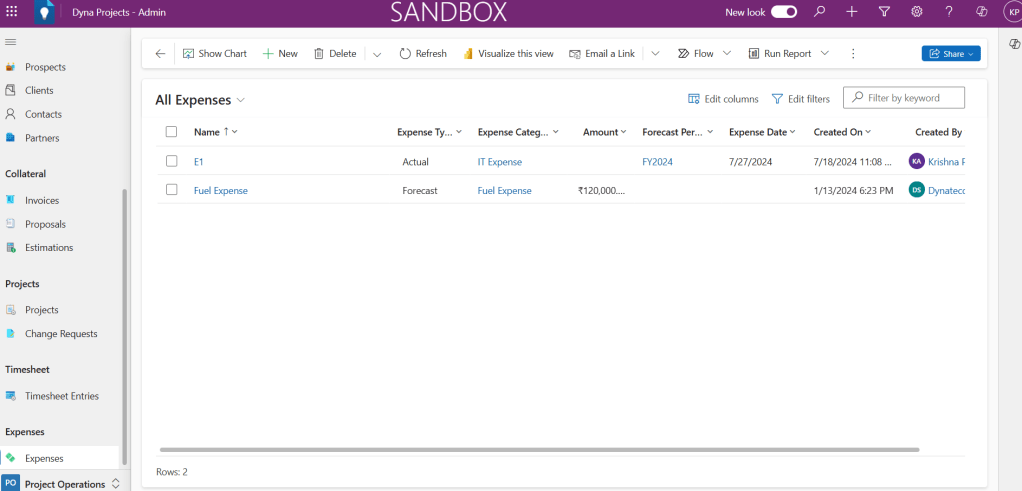Click the back arrow in command bar
Screen dimensions: 1022x491
click(x=160, y=54)
